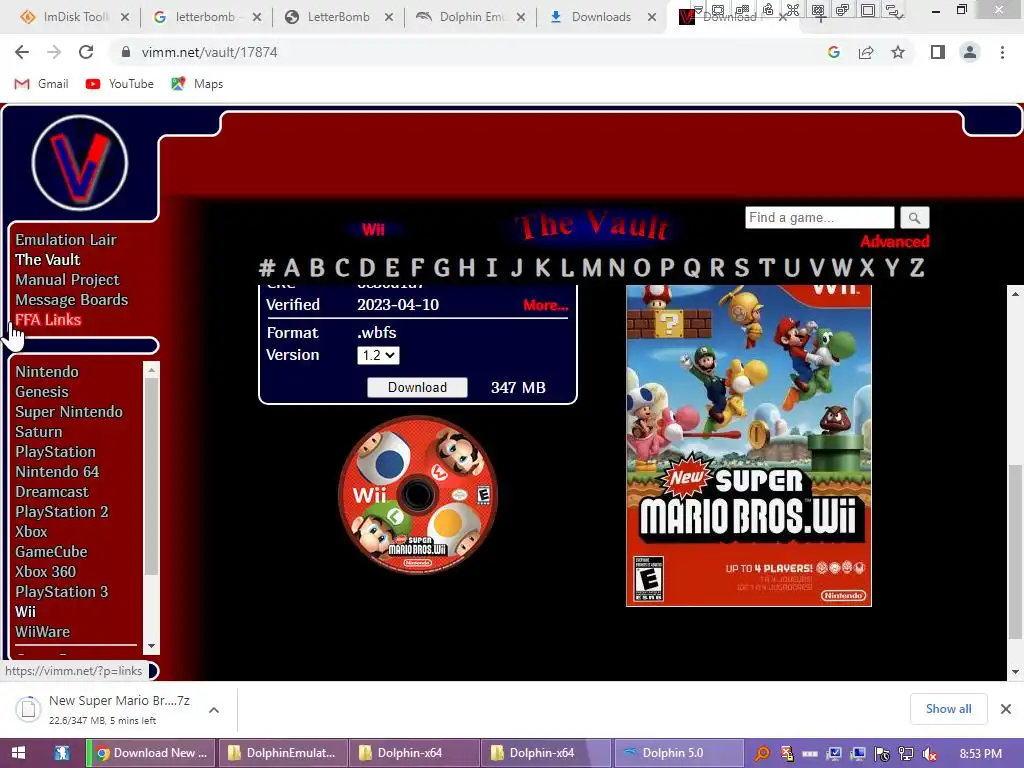Click the Google icon in address bar

[834, 52]
